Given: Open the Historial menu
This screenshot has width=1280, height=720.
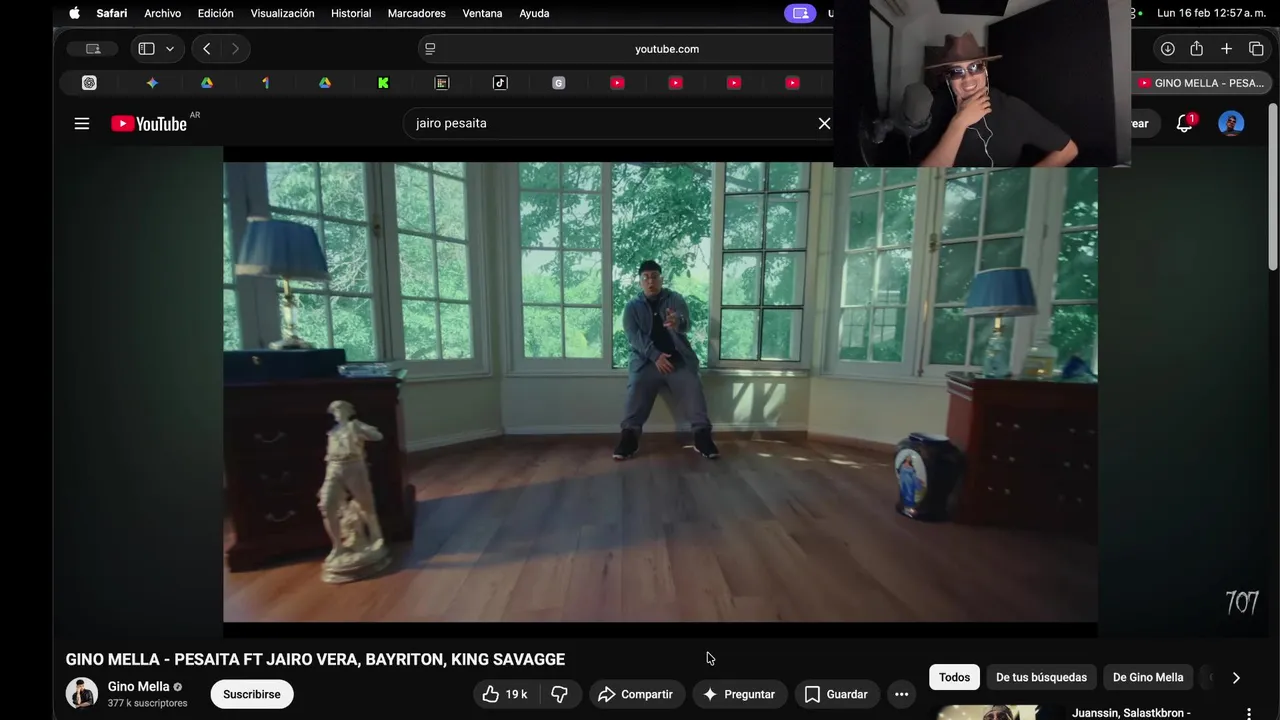Looking at the screenshot, I should click(x=351, y=13).
